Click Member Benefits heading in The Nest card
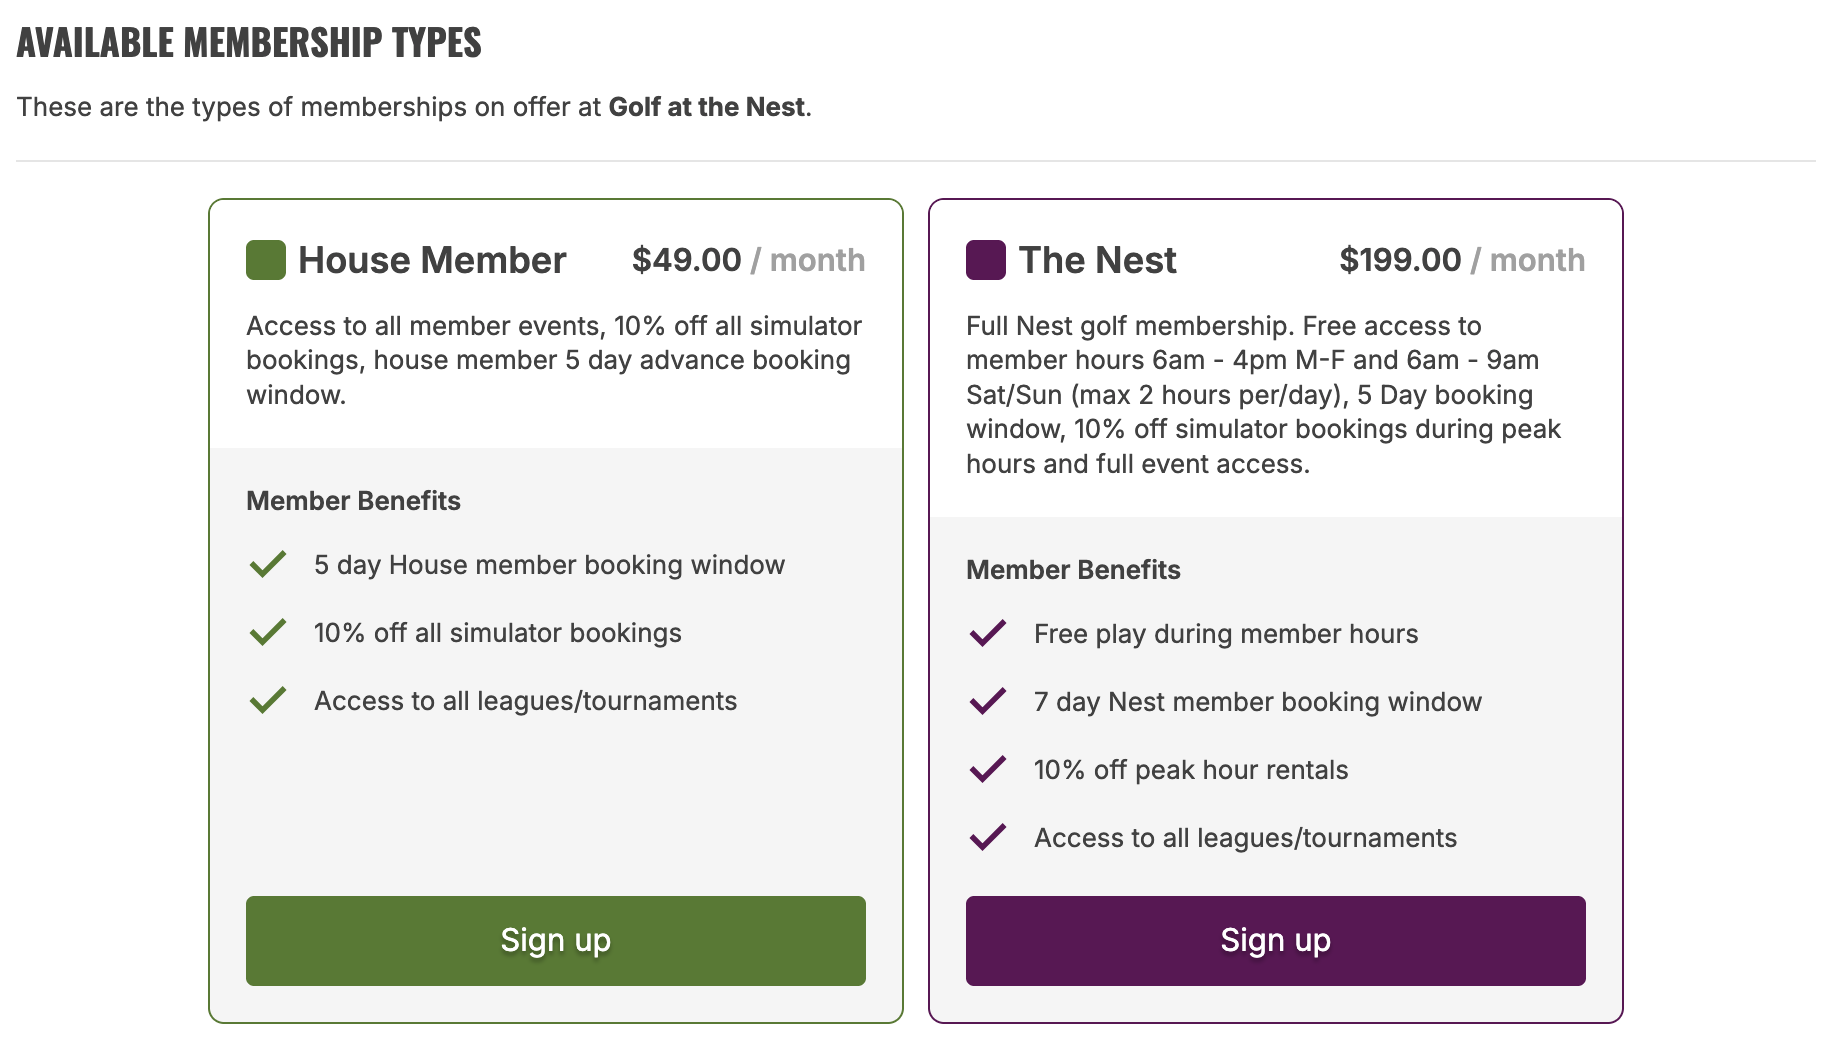 click(x=1073, y=570)
